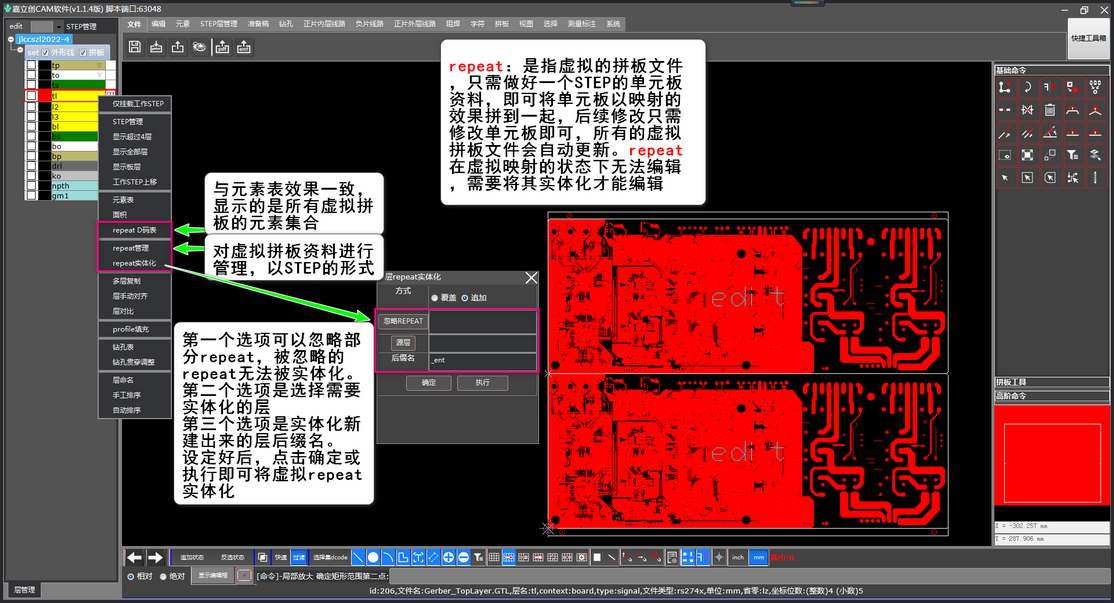
Task: Click the layers pick icon in basic commands
Action: click(1096, 155)
